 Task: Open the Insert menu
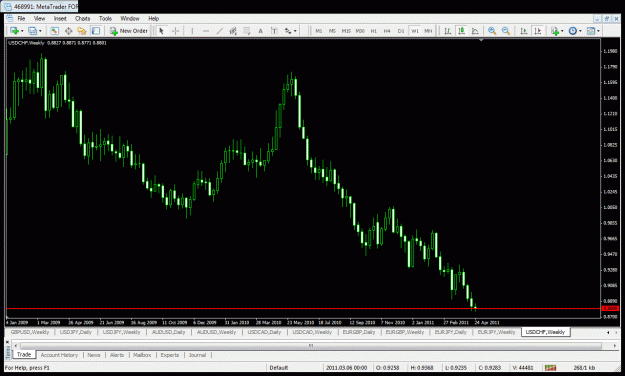[x=60, y=18]
